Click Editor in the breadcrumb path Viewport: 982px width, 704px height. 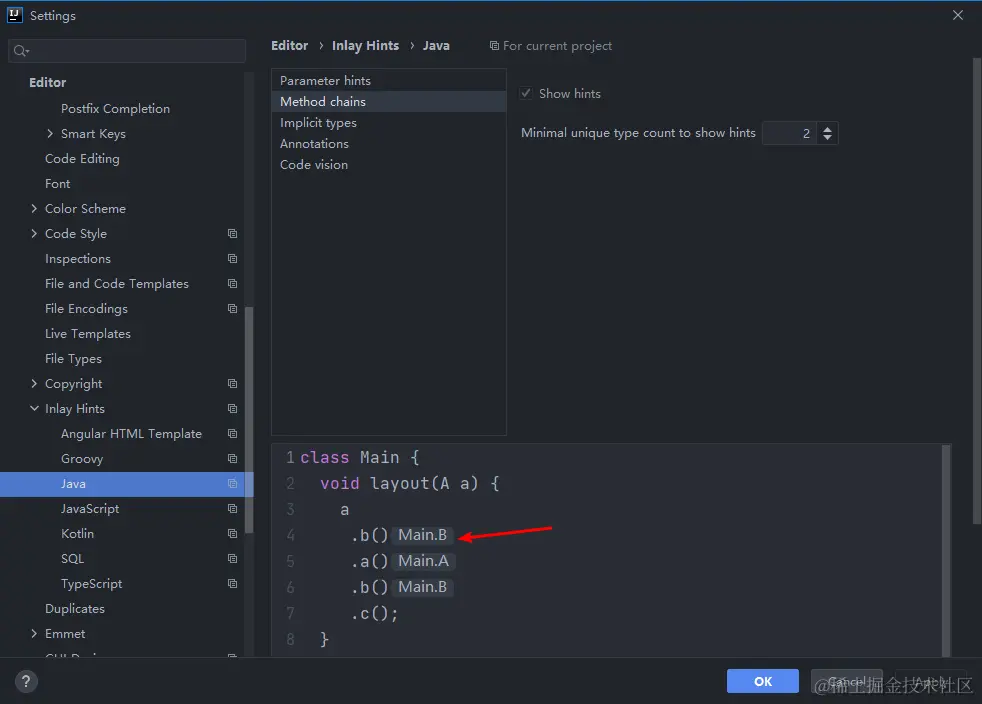289,46
